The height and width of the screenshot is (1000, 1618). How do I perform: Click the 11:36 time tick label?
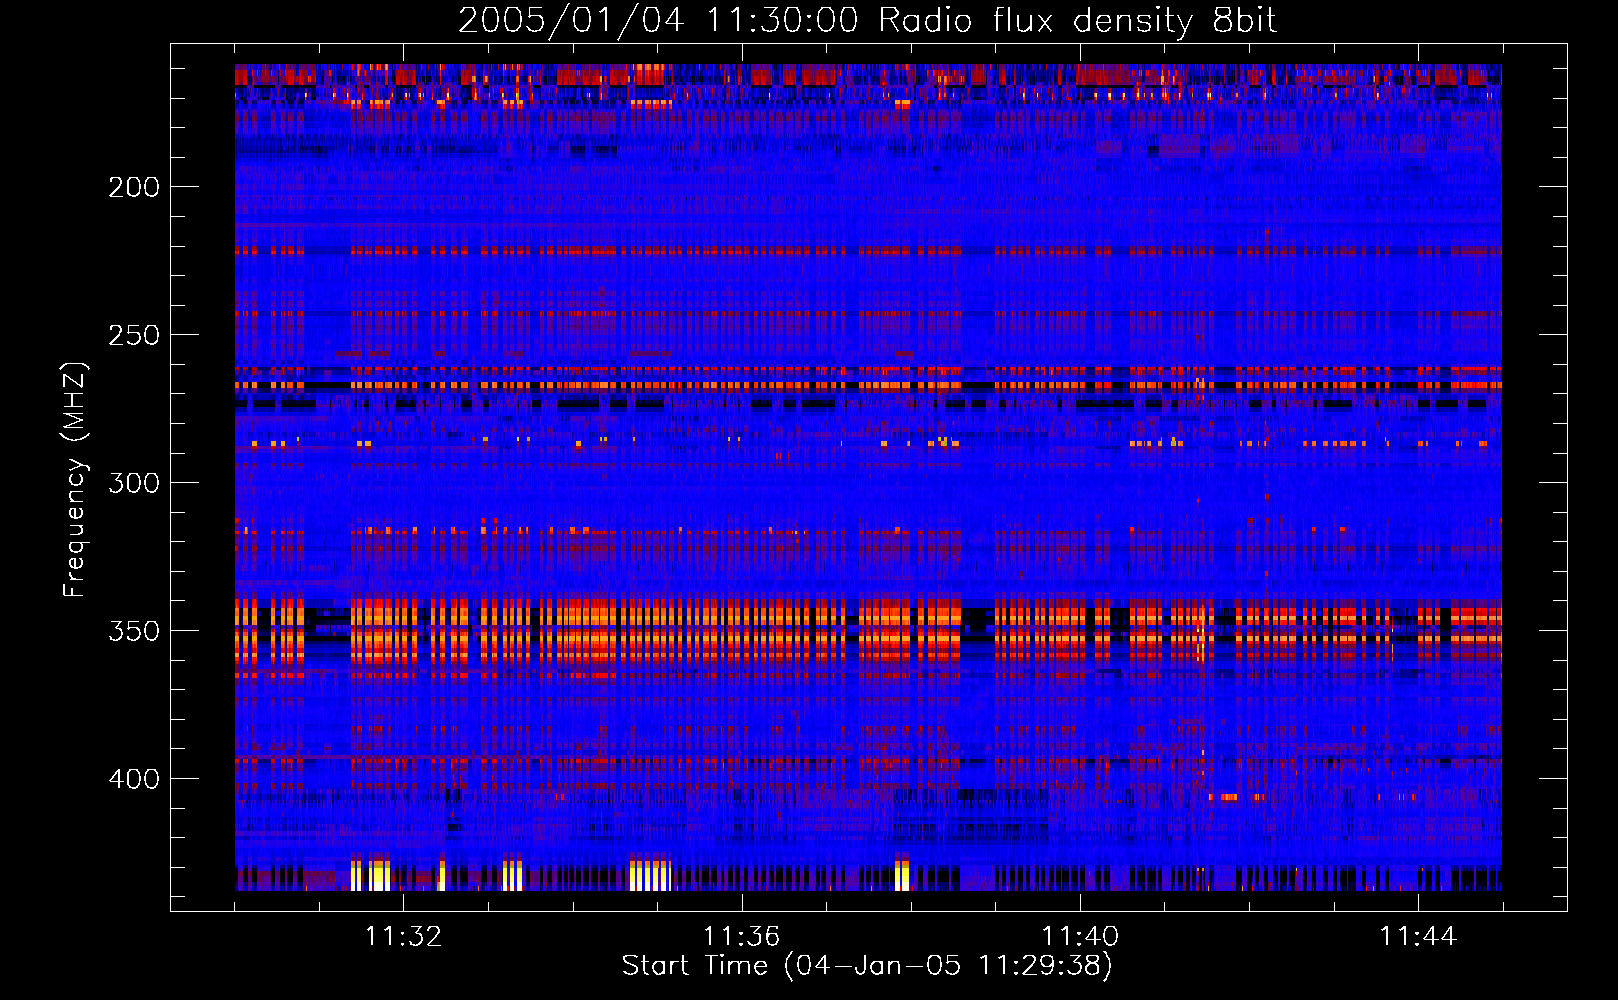point(741,936)
